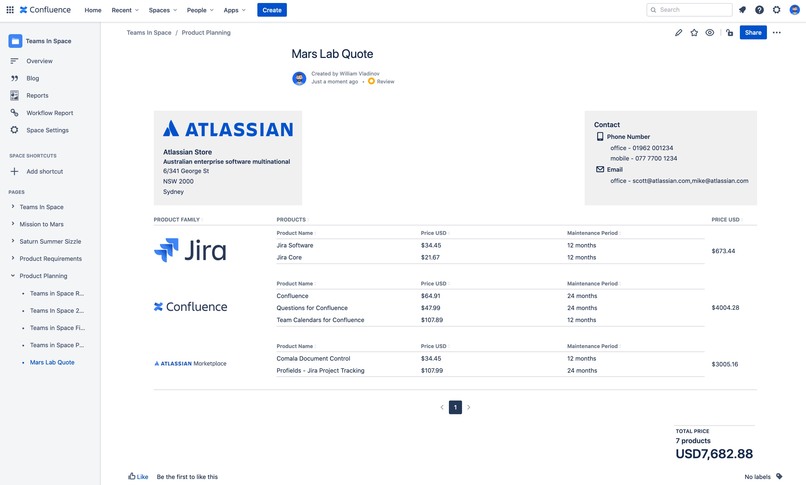Expand Product Requirements tree item
806x485 pixels.
point(13,258)
